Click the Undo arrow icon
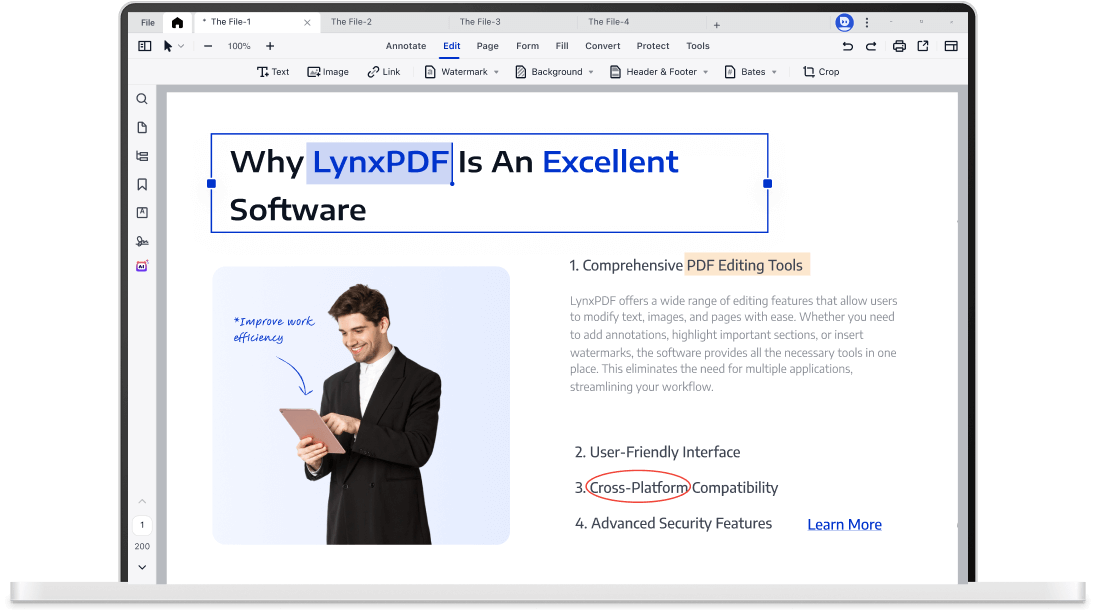 (x=848, y=46)
